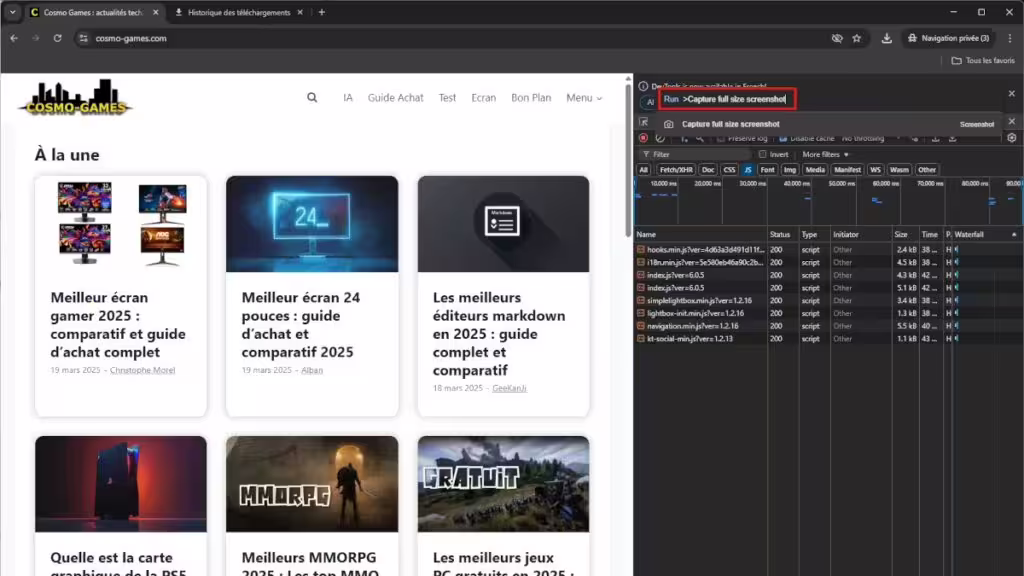Expand the website Menu dropdown
The image size is (1024, 576).
point(584,98)
